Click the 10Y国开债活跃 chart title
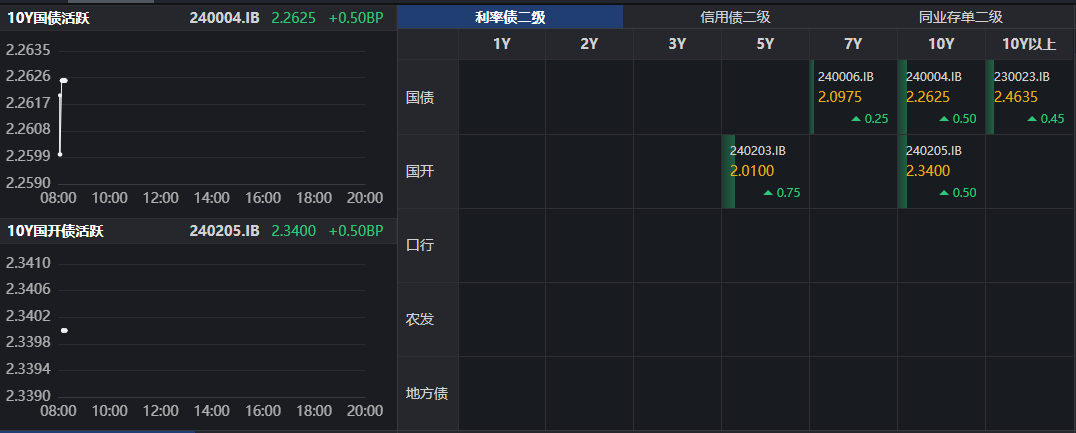1076x433 pixels. click(x=55, y=231)
